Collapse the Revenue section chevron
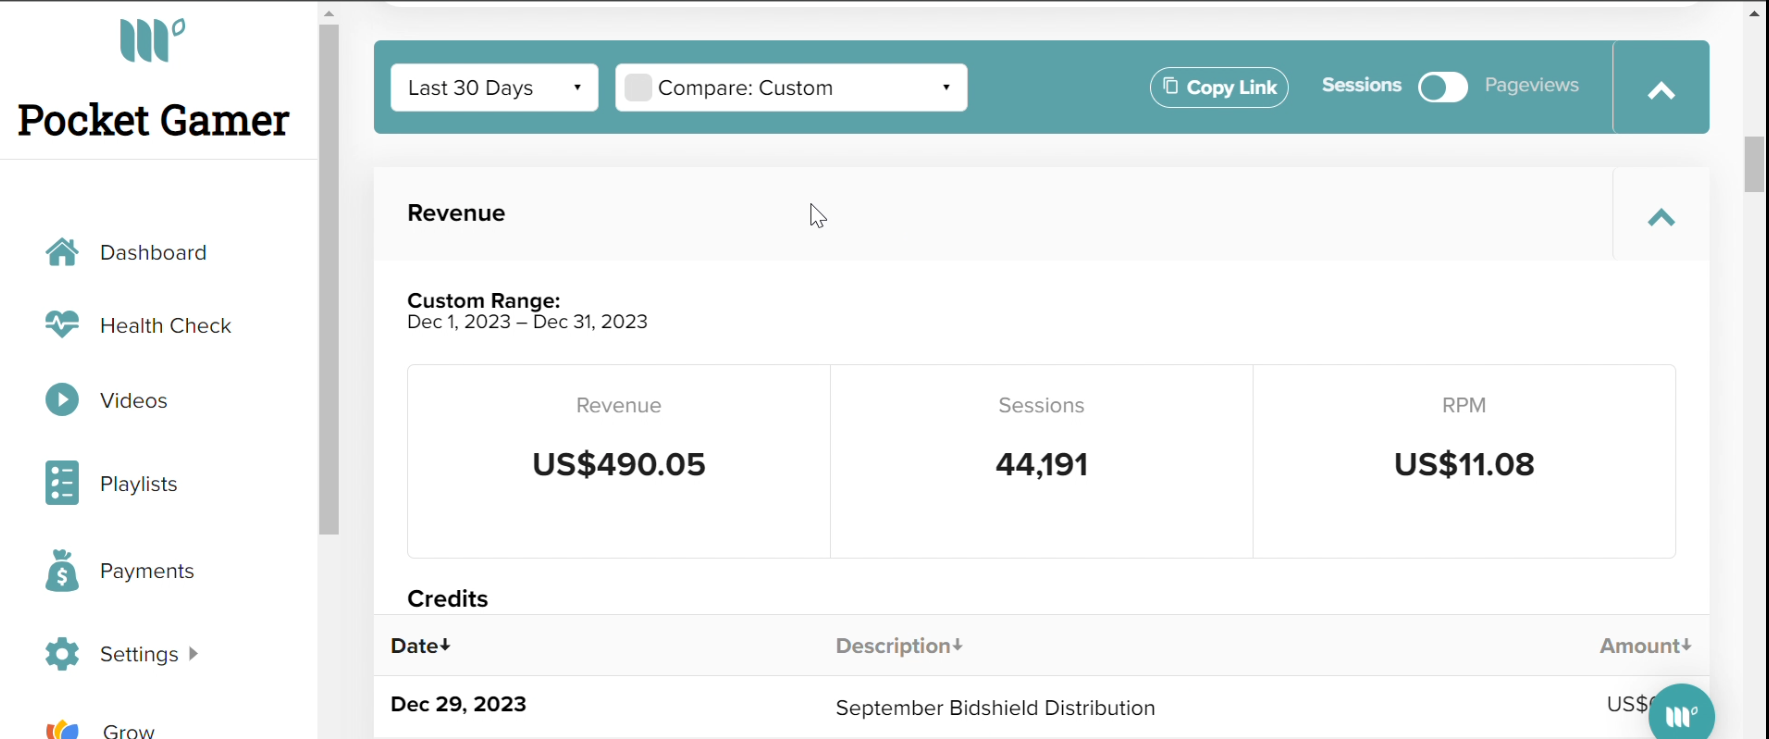The width and height of the screenshot is (1769, 739). (1661, 217)
